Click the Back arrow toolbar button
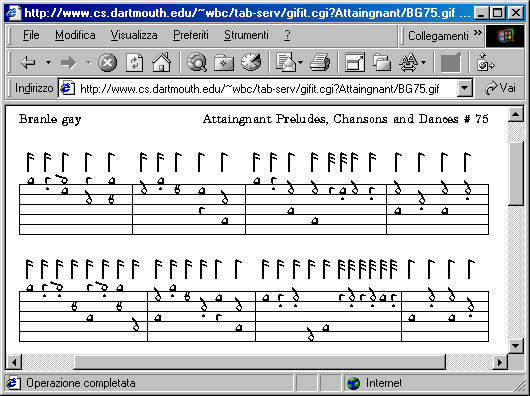The image size is (530, 396). [28, 63]
